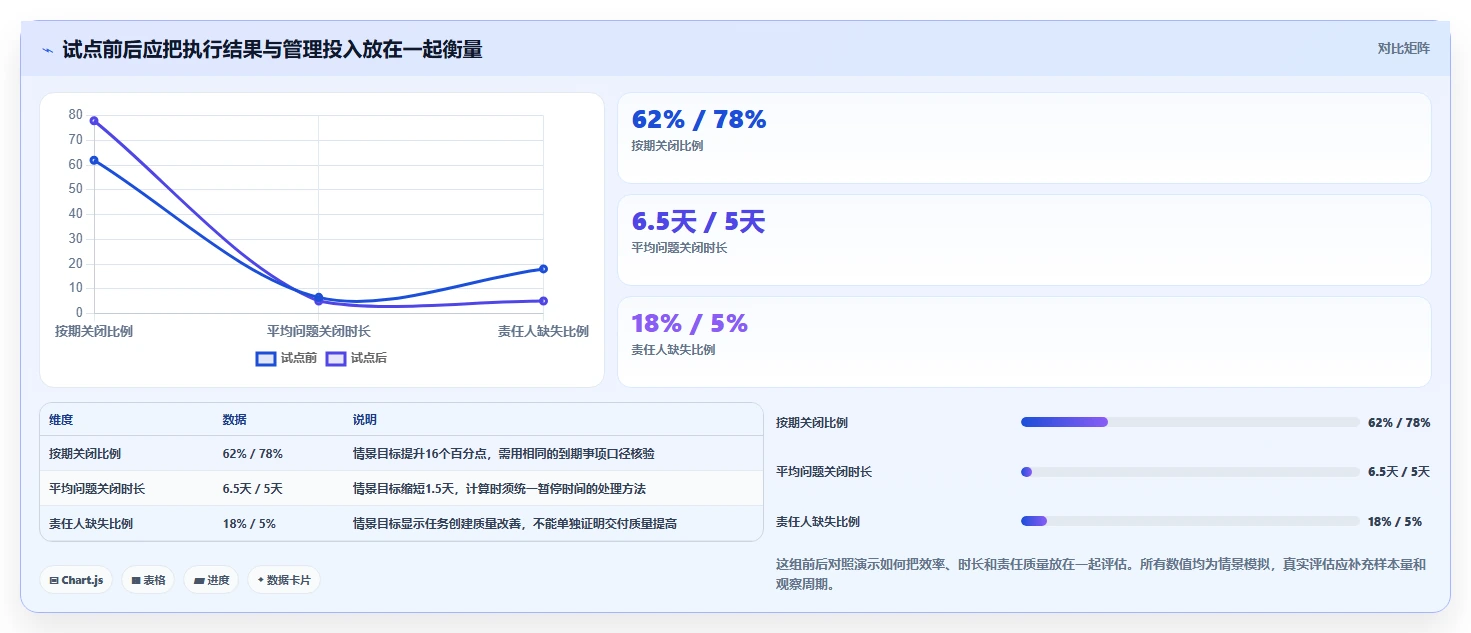Click the 责任人缺失比例 progress bar
1471x633 pixels.
(1190, 521)
